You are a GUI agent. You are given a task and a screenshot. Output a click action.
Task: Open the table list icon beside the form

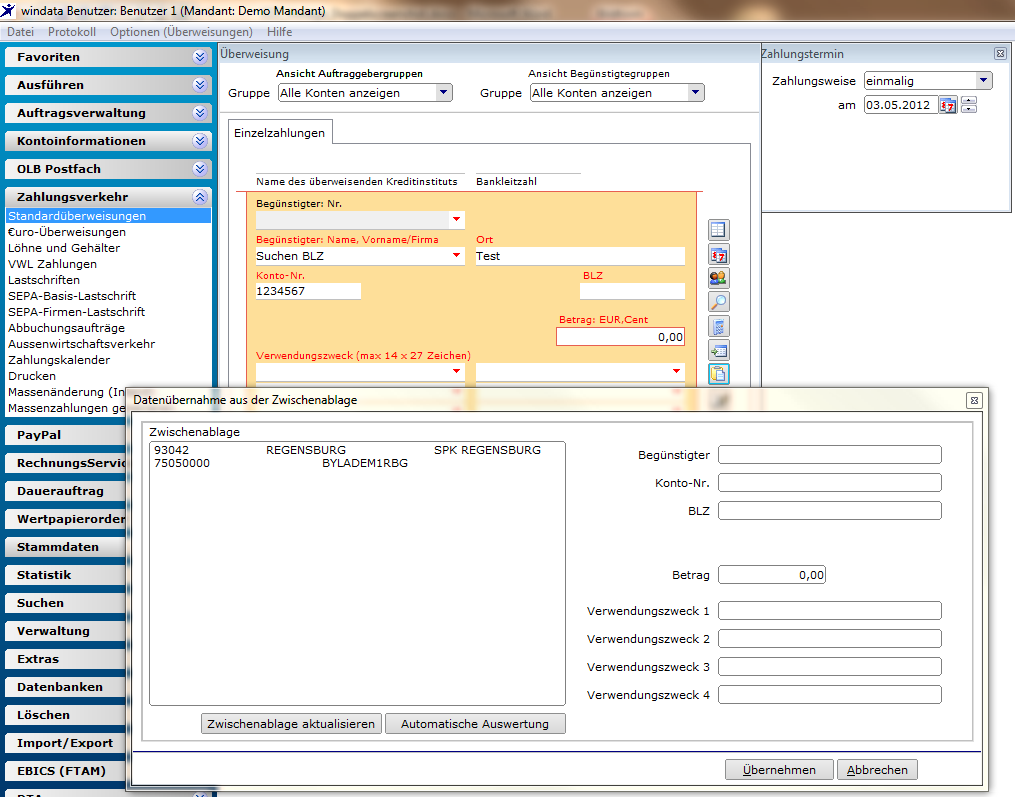click(719, 230)
